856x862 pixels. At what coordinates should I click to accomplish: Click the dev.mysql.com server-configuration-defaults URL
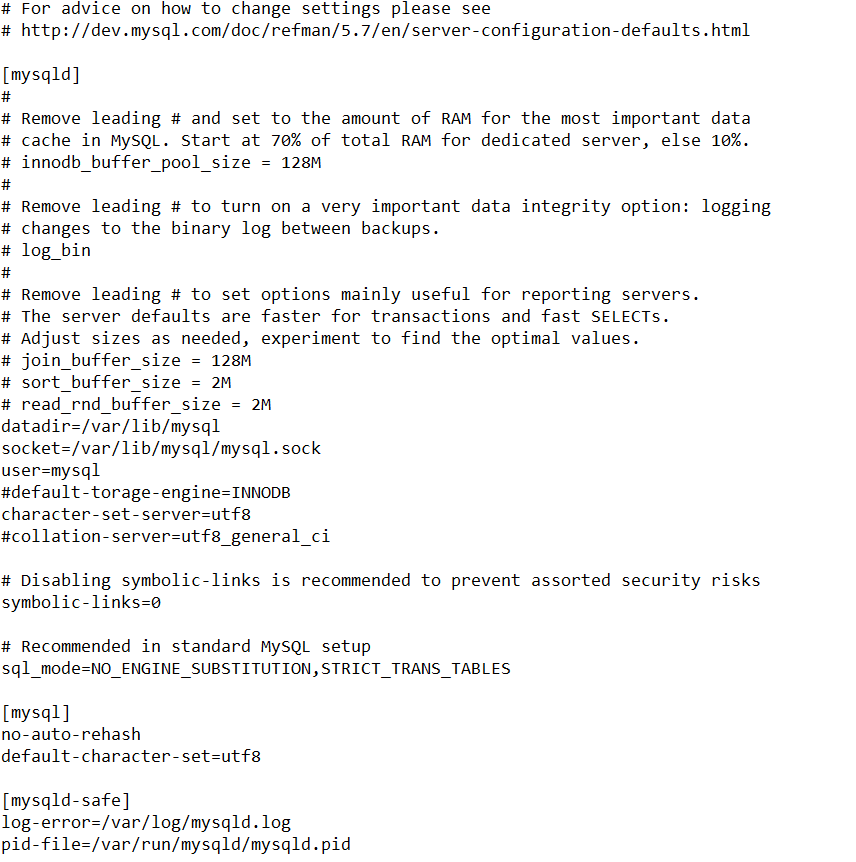coord(385,30)
